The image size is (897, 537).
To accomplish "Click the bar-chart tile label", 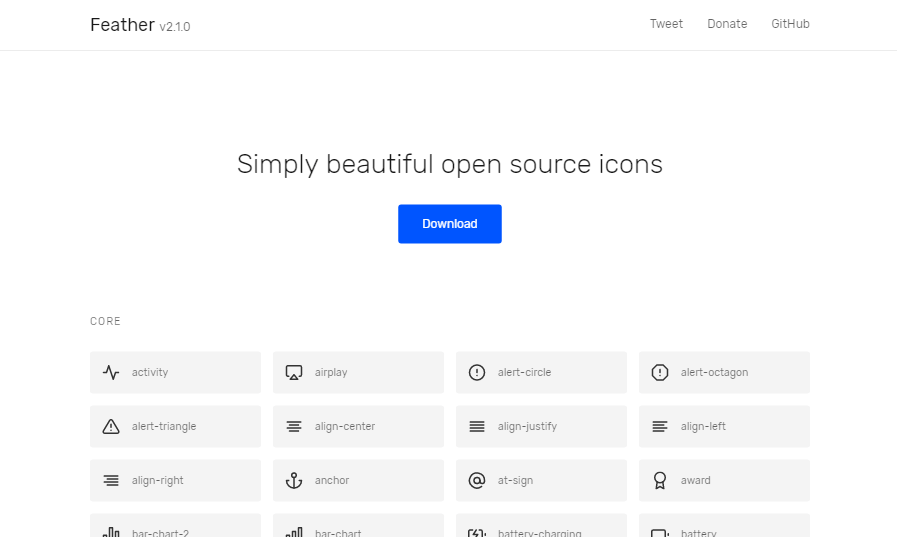I will pos(338,532).
